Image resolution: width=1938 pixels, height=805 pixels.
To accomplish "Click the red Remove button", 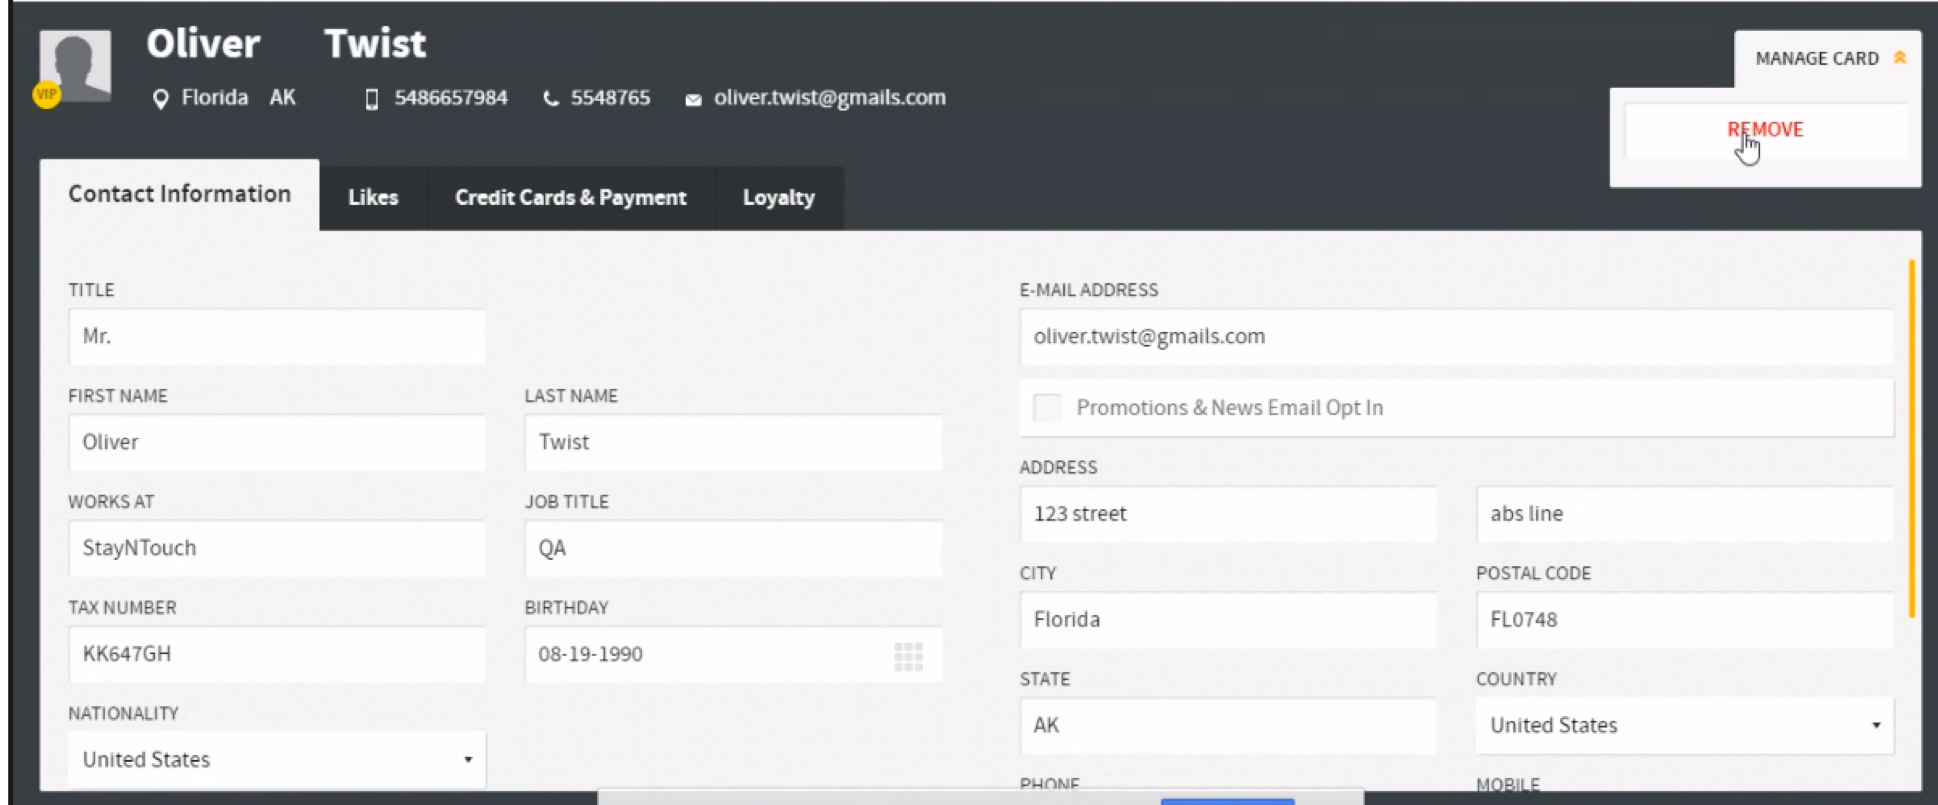I will pyautogui.click(x=1766, y=130).
